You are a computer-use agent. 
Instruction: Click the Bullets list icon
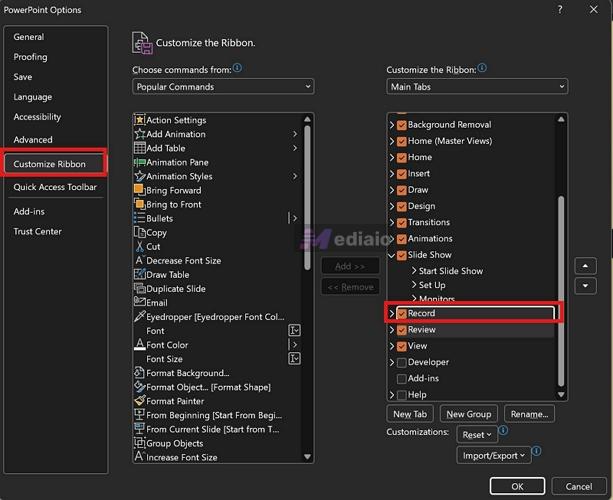[x=140, y=218]
